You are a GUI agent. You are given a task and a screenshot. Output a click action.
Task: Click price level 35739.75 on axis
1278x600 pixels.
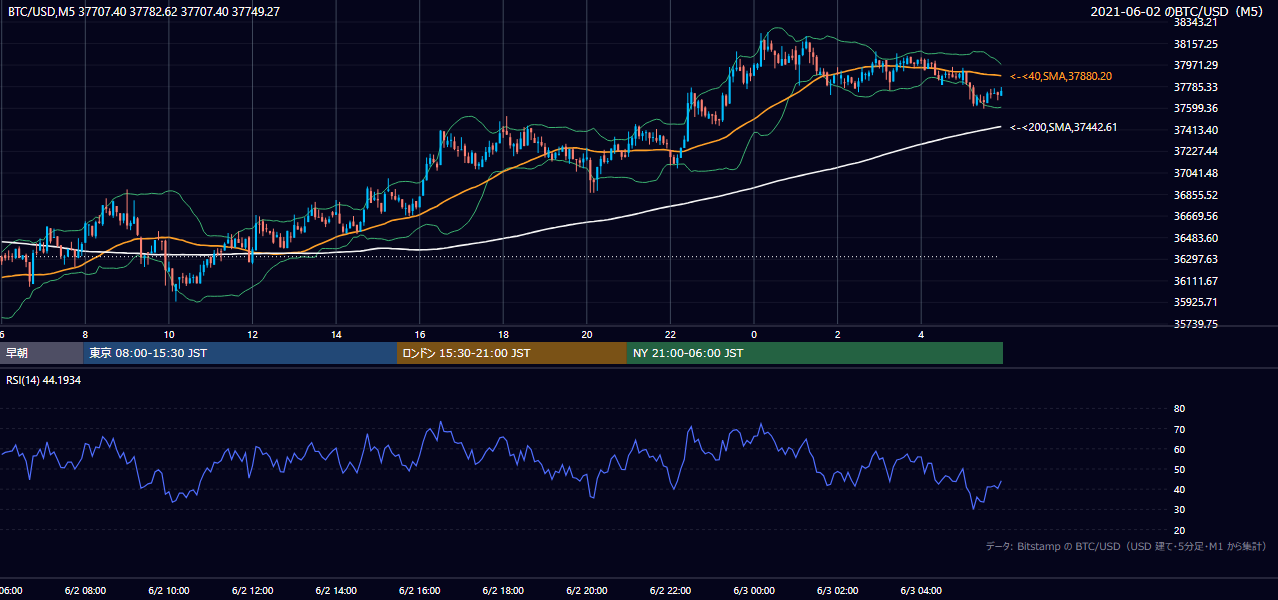pyautogui.click(x=1196, y=324)
